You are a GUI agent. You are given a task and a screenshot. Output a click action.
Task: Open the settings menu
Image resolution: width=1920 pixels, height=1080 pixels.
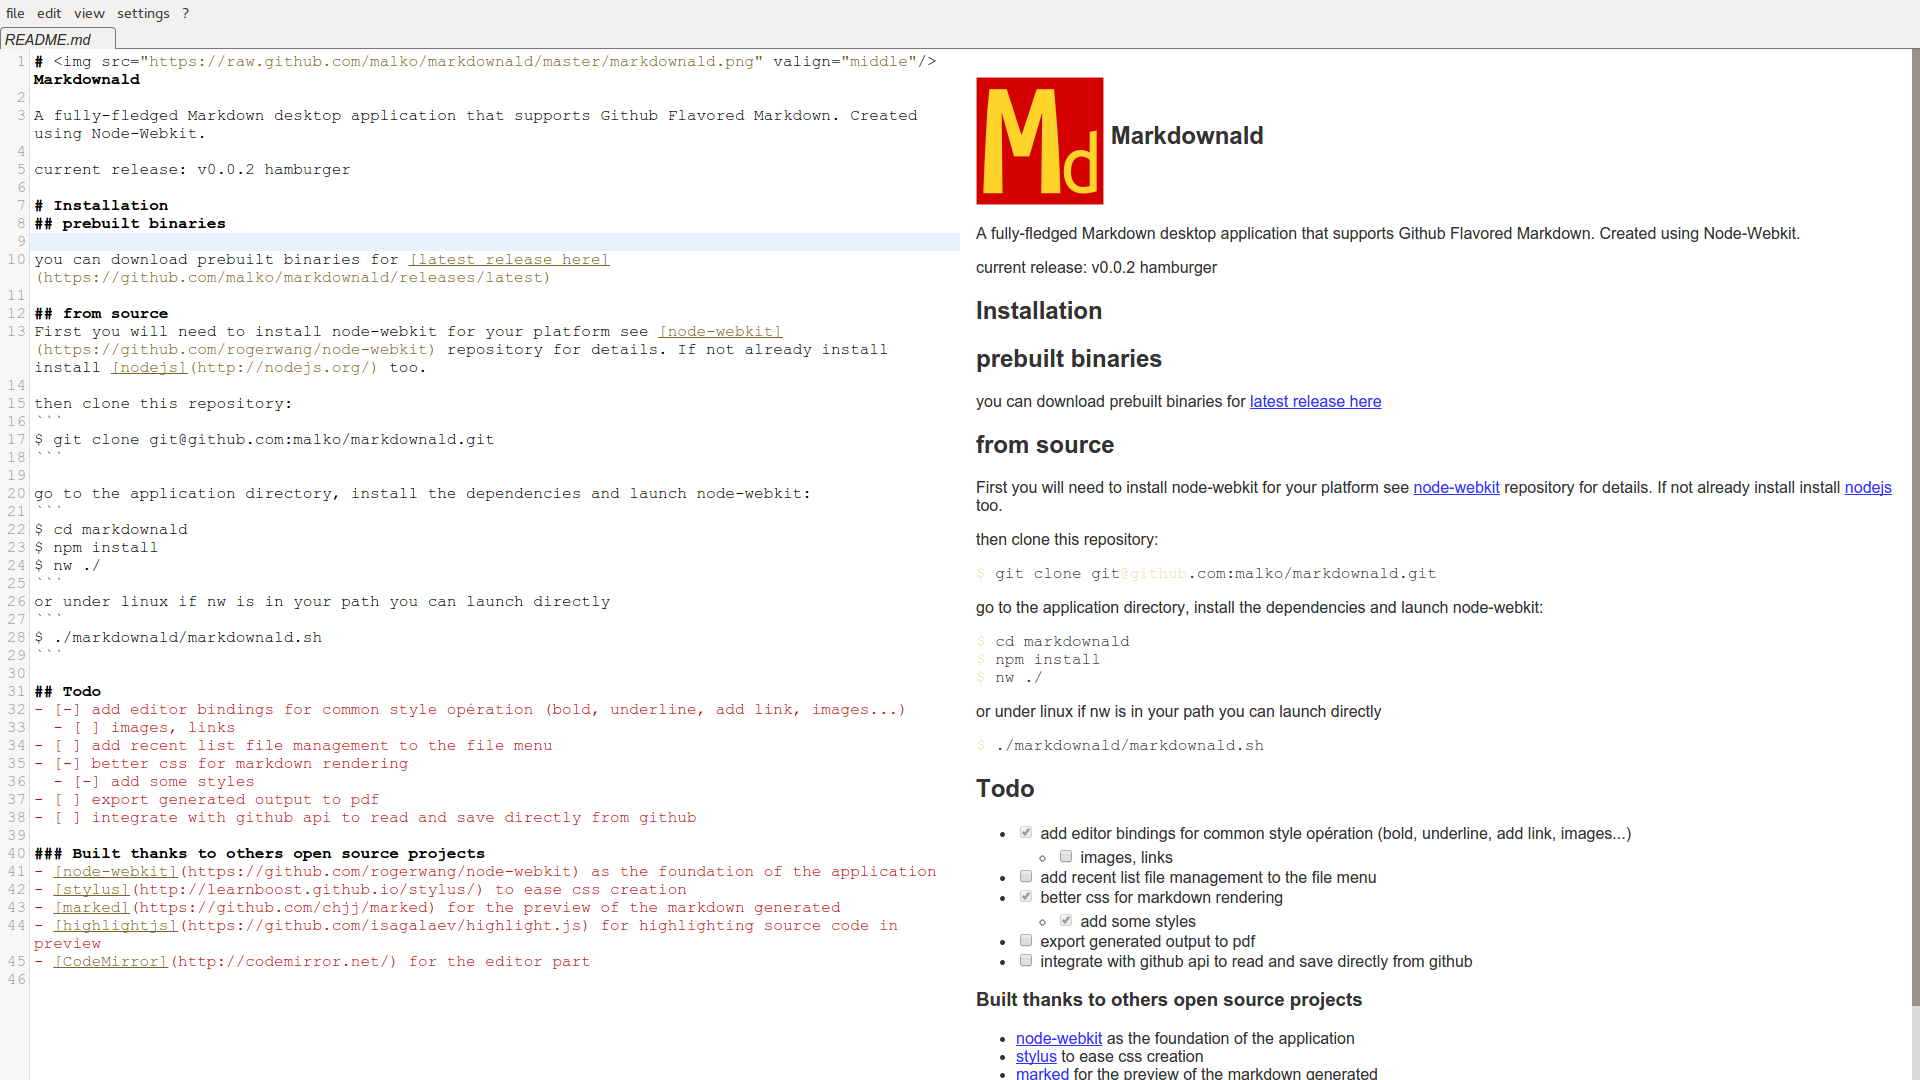143,13
